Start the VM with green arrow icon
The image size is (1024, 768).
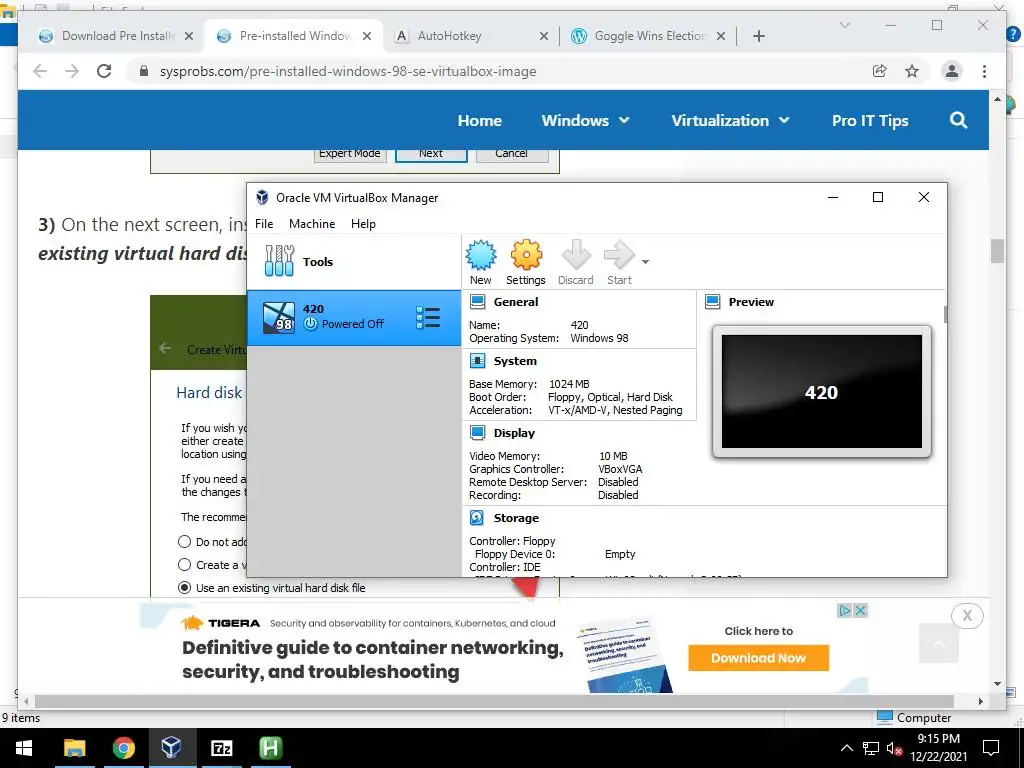point(619,255)
